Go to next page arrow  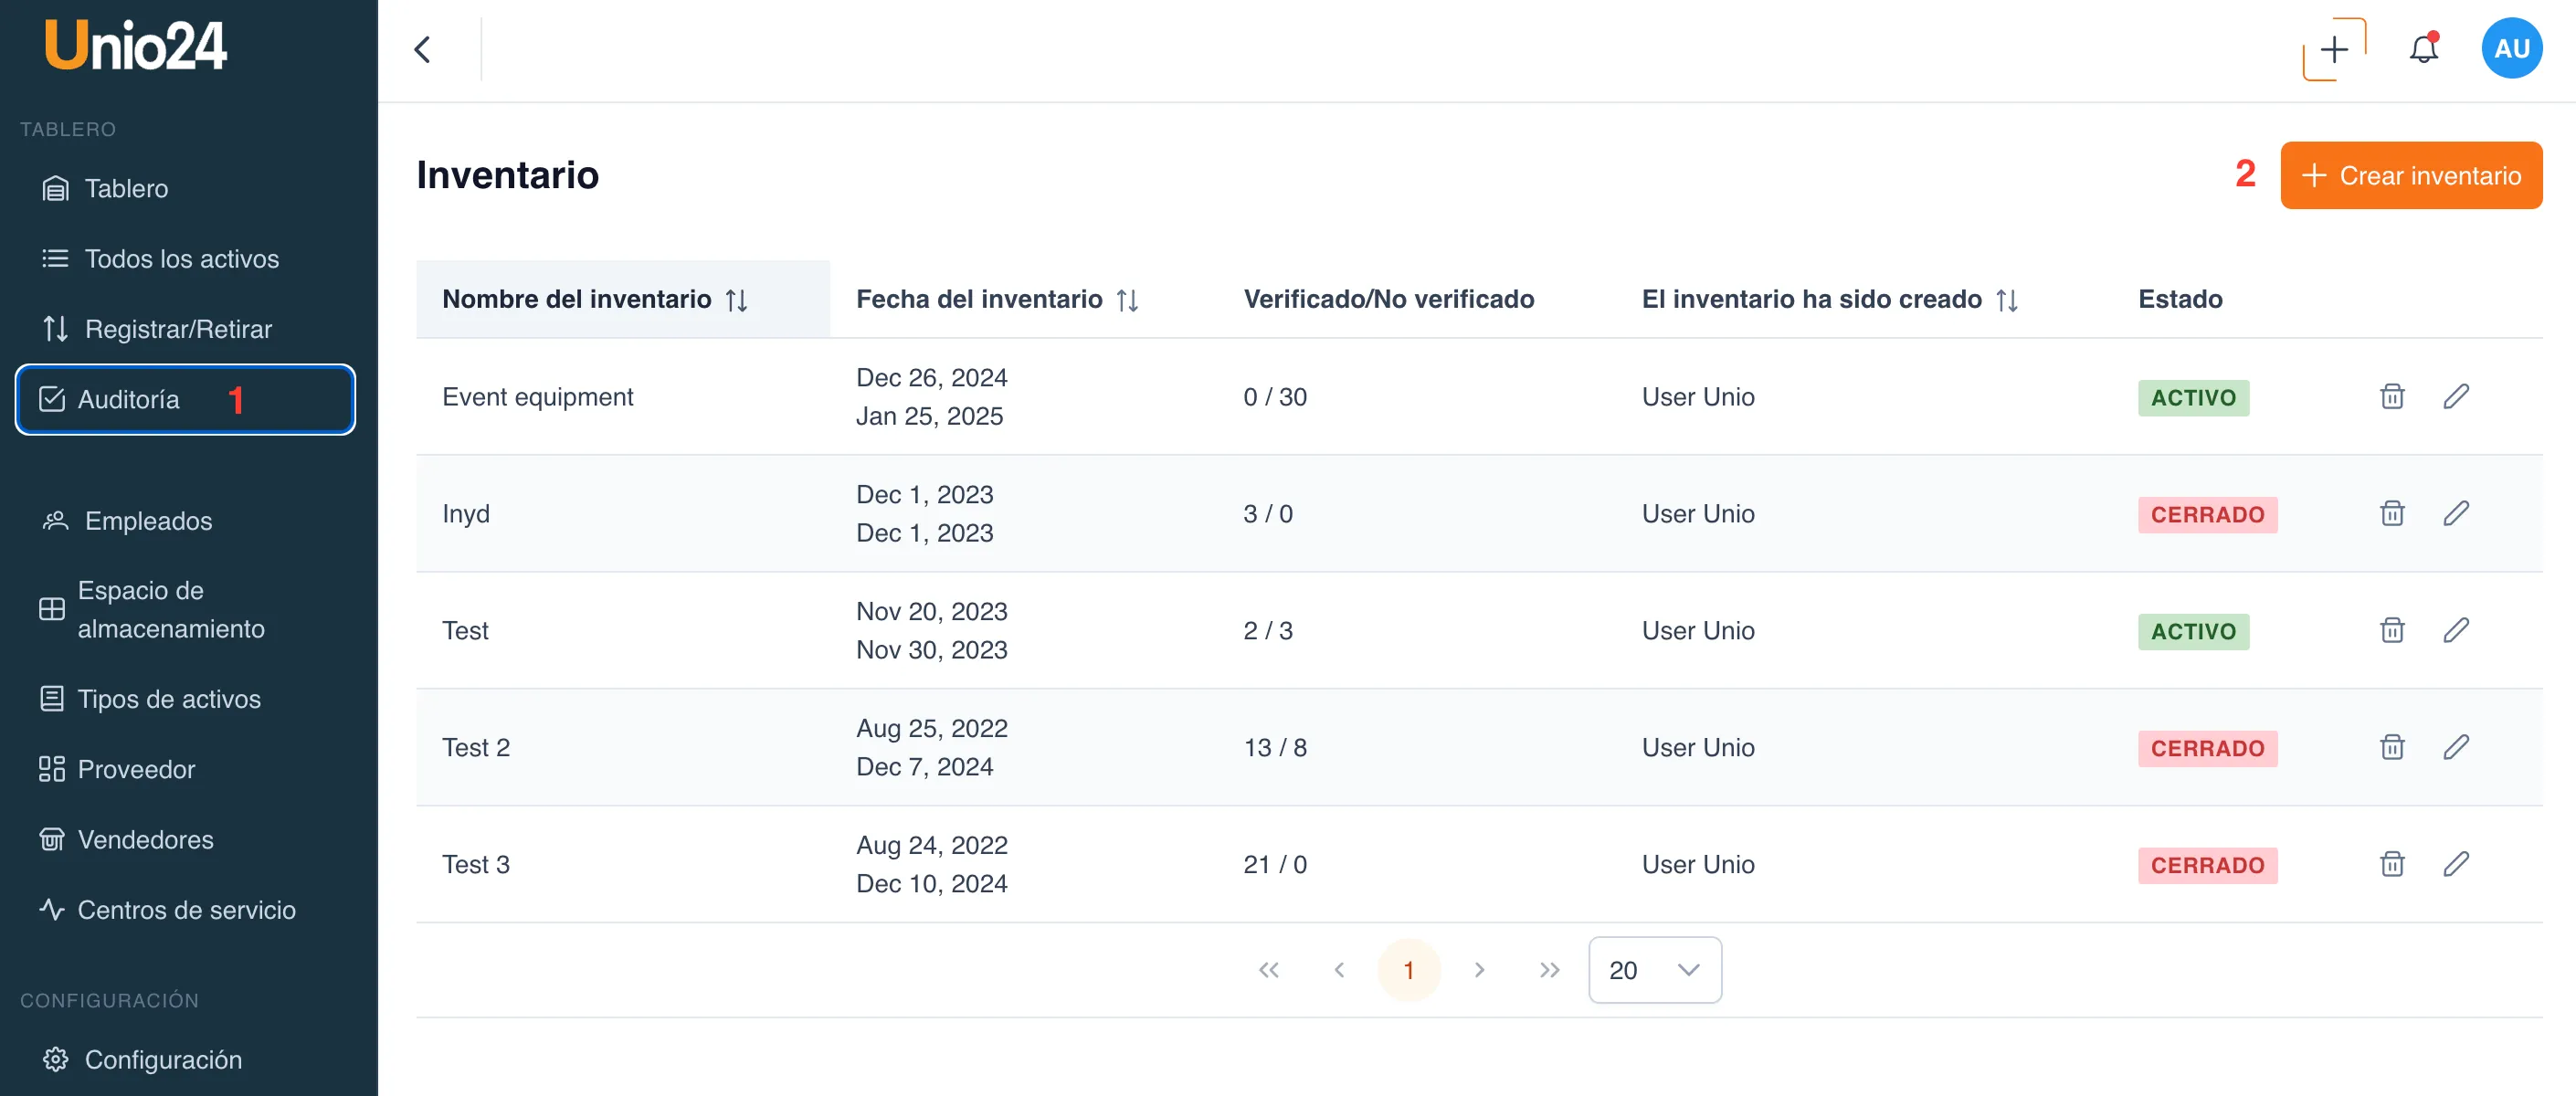click(x=1479, y=970)
